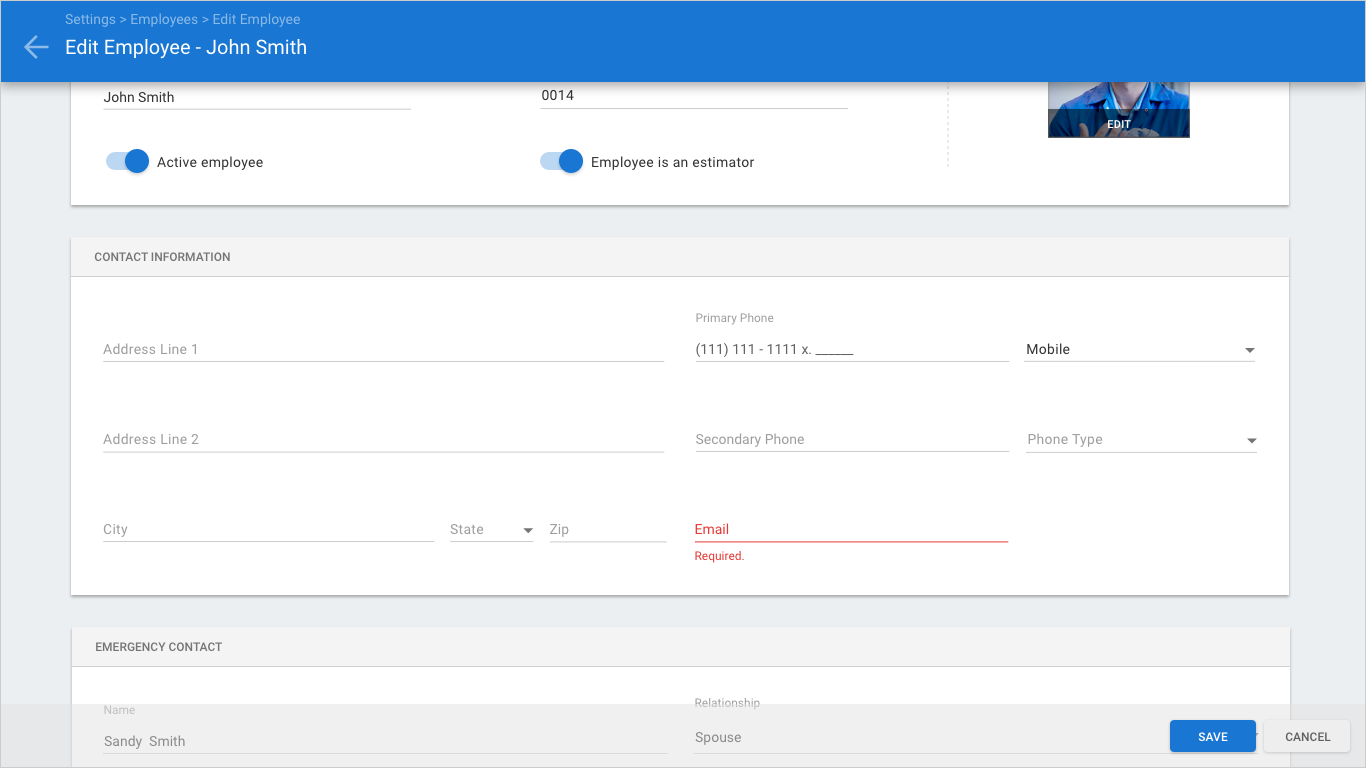Select the Secondary Phone field
Viewport: 1366px width, 768px height.
click(851, 440)
